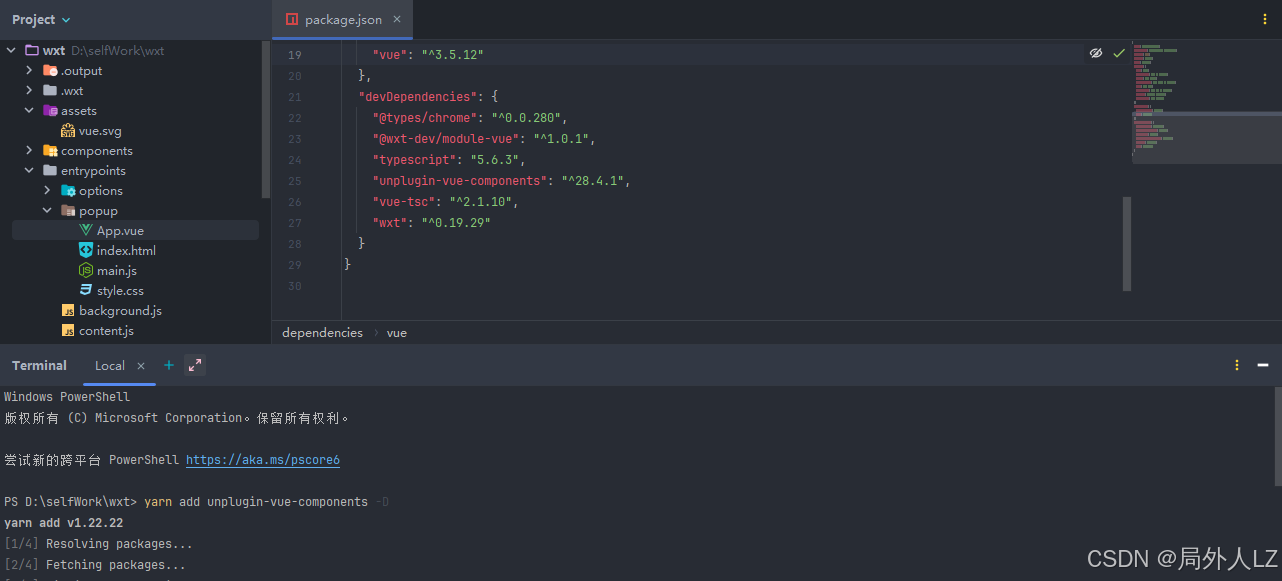Click the JS icon beside main.js

86,270
